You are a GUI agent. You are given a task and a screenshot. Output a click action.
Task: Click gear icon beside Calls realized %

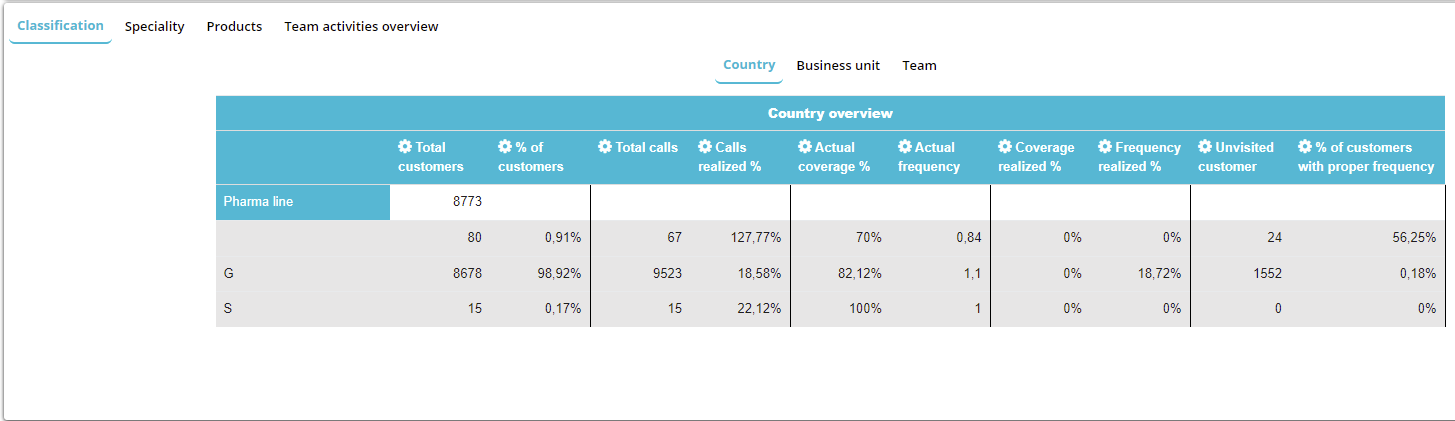pos(705,147)
